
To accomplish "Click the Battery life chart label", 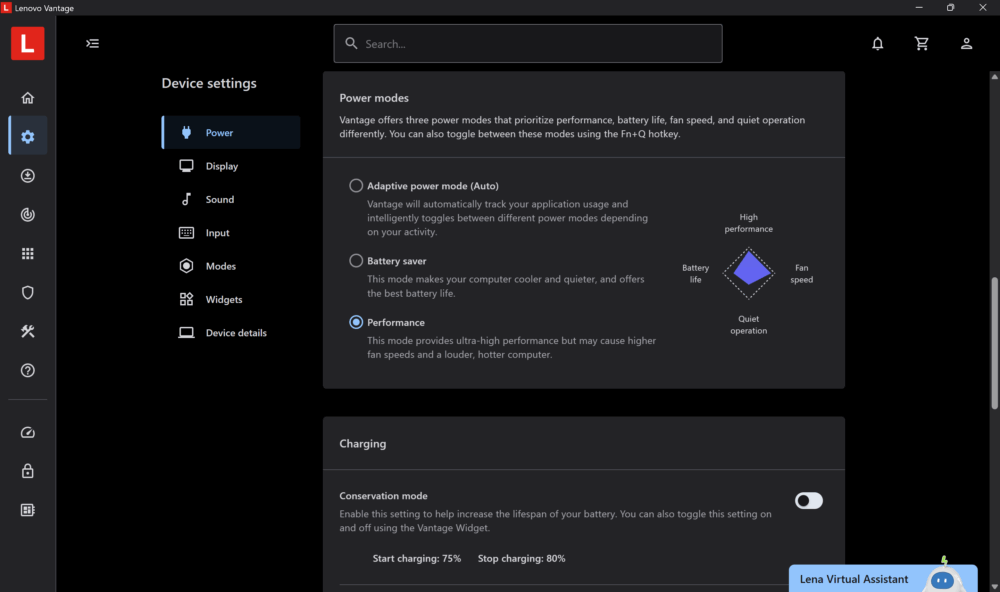I will 695,274.
